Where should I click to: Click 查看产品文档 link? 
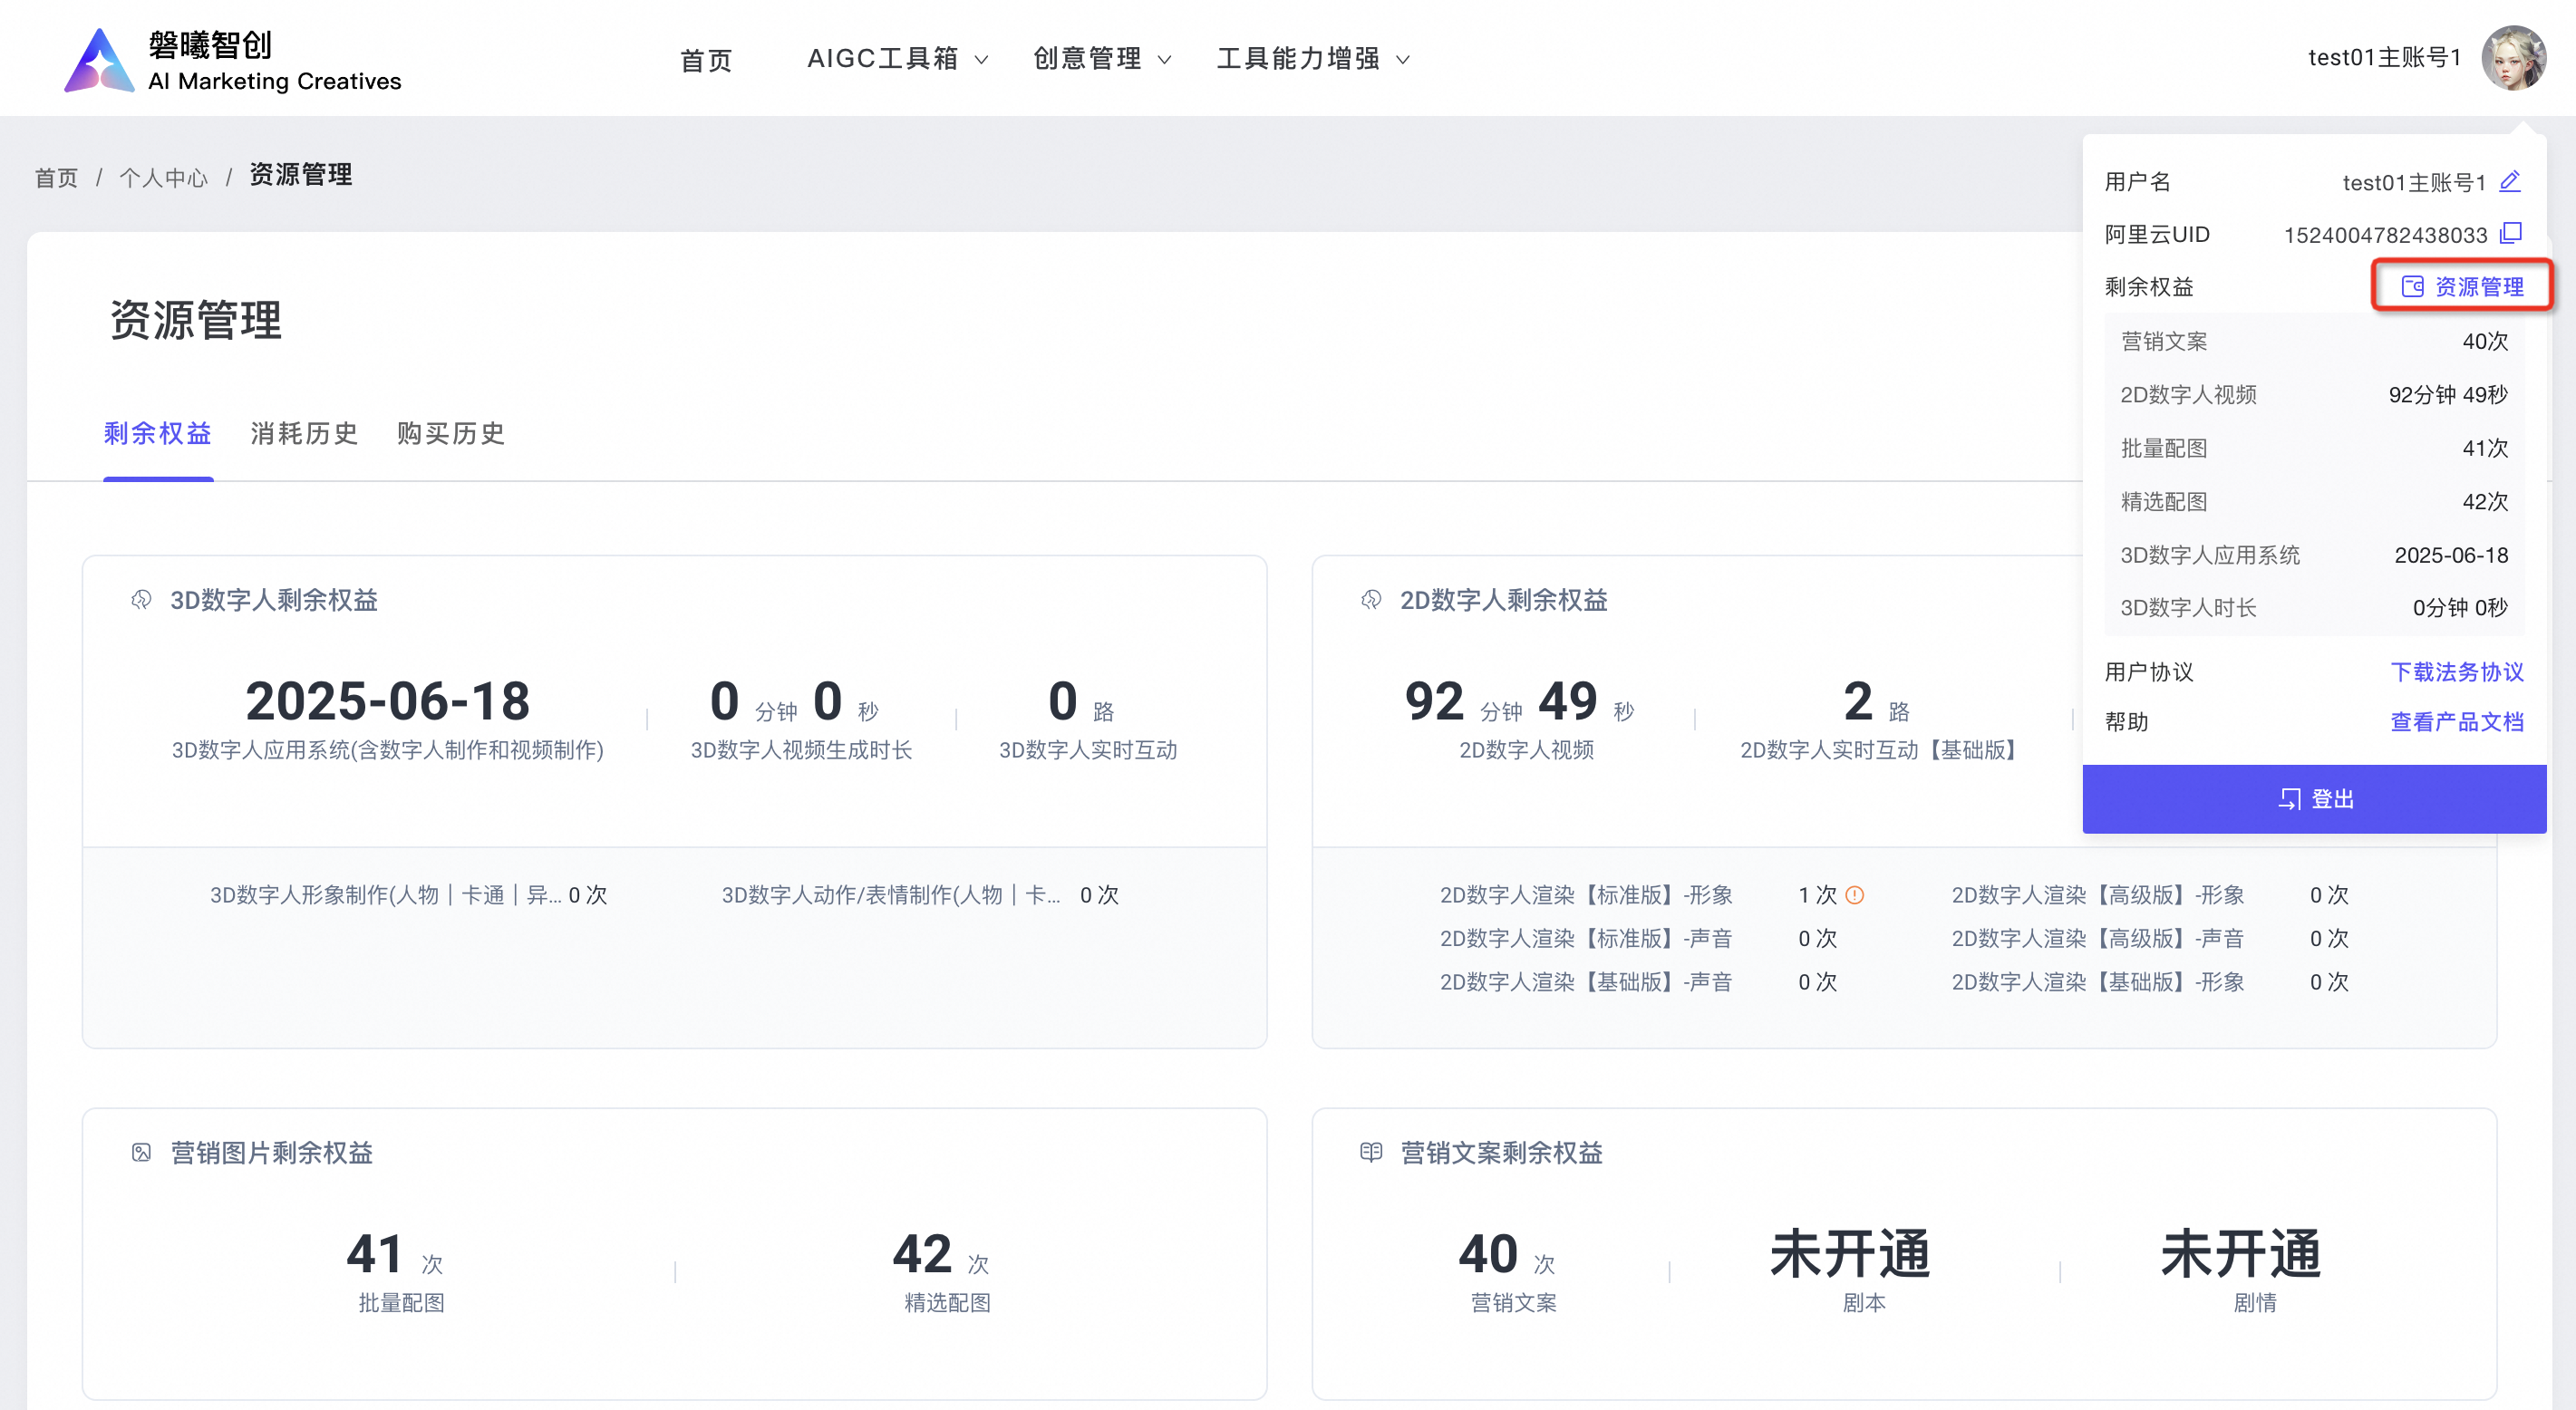(2457, 722)
